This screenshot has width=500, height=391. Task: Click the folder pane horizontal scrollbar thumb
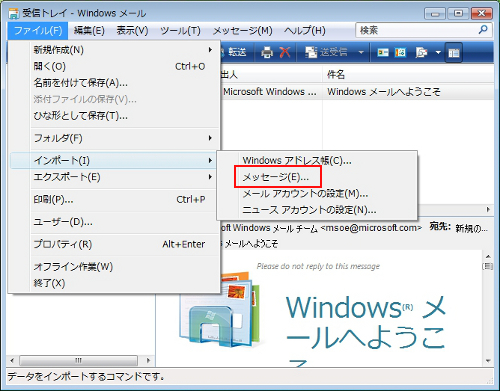(x=78, y=360)
